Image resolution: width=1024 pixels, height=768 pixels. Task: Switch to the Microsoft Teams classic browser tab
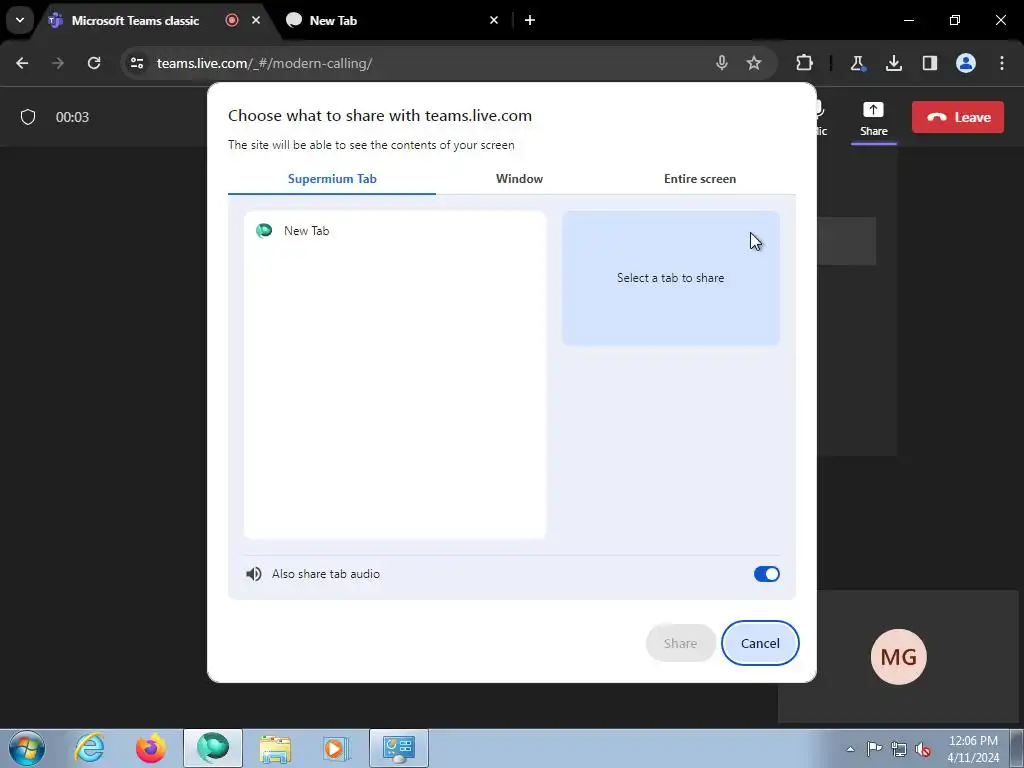[x=135, y=20]
